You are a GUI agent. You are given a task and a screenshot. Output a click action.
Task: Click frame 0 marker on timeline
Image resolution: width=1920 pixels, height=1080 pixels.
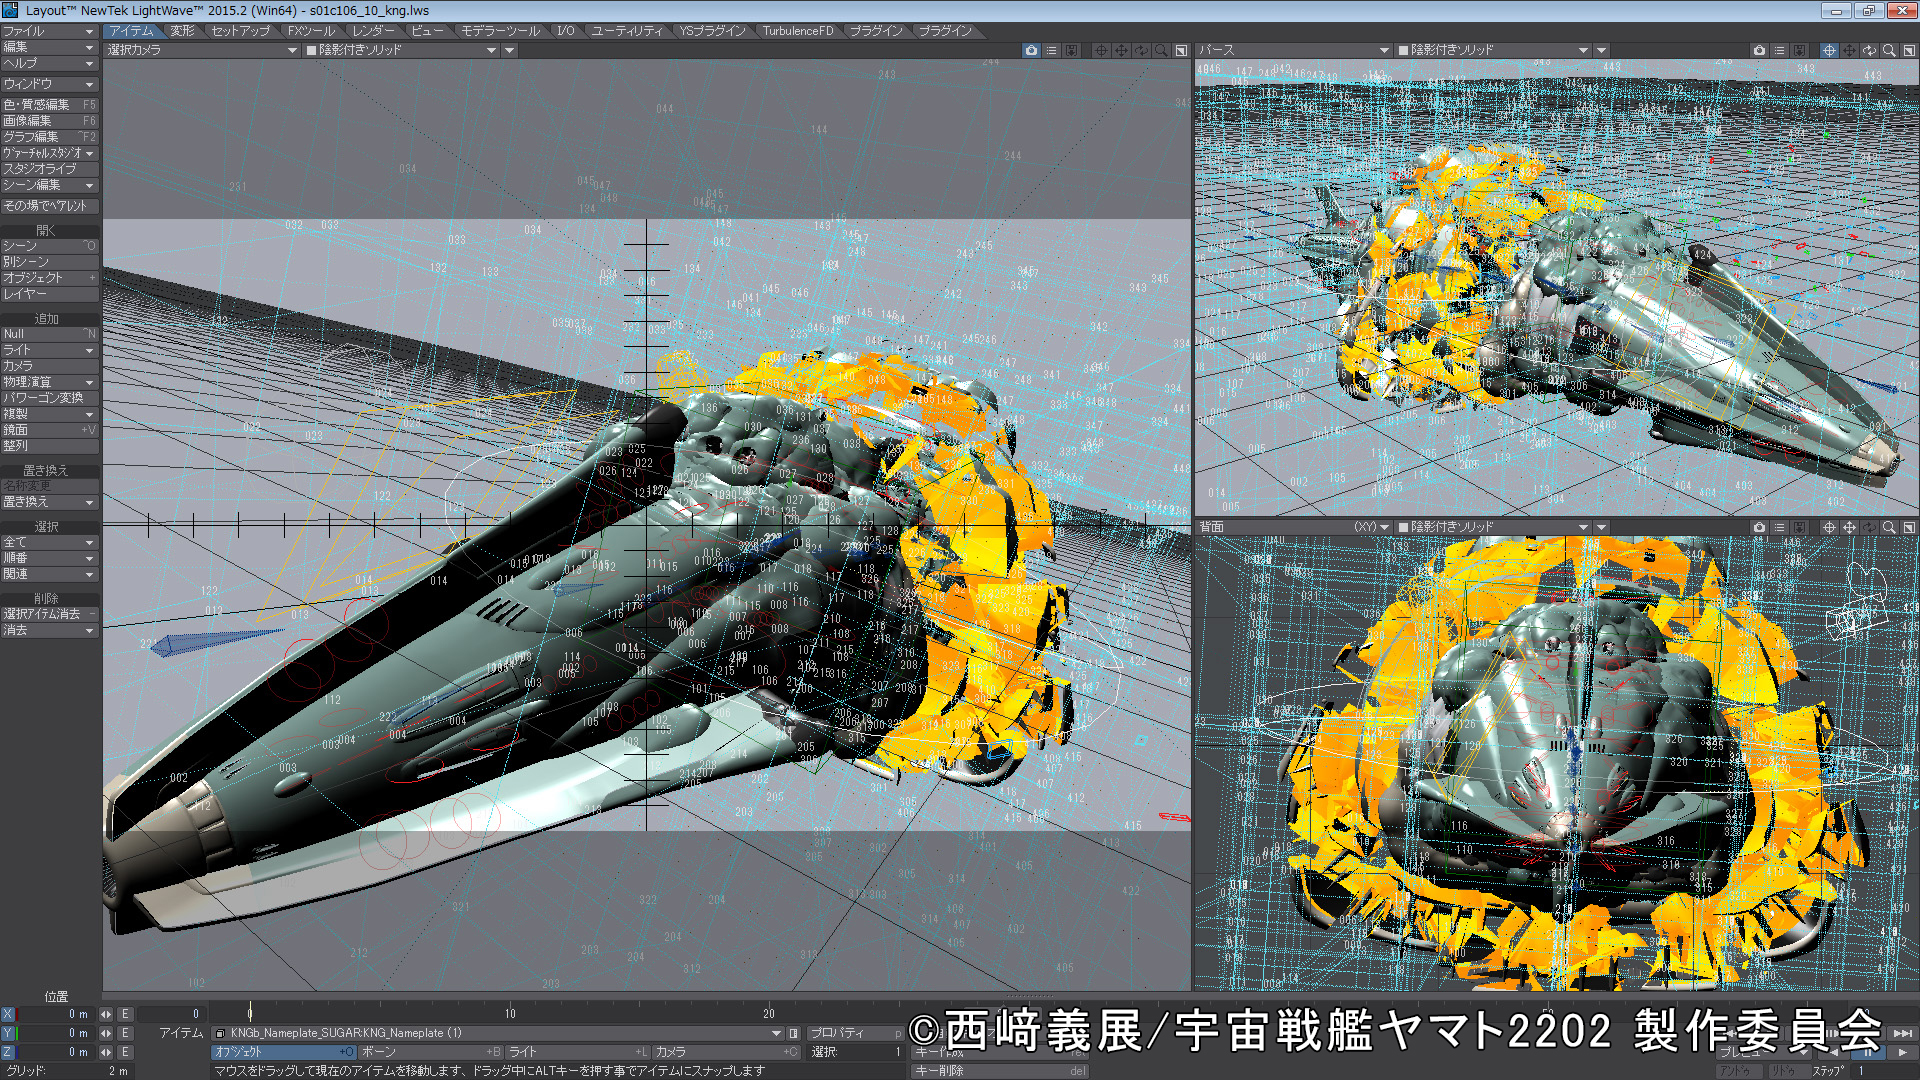[250, 1013]
